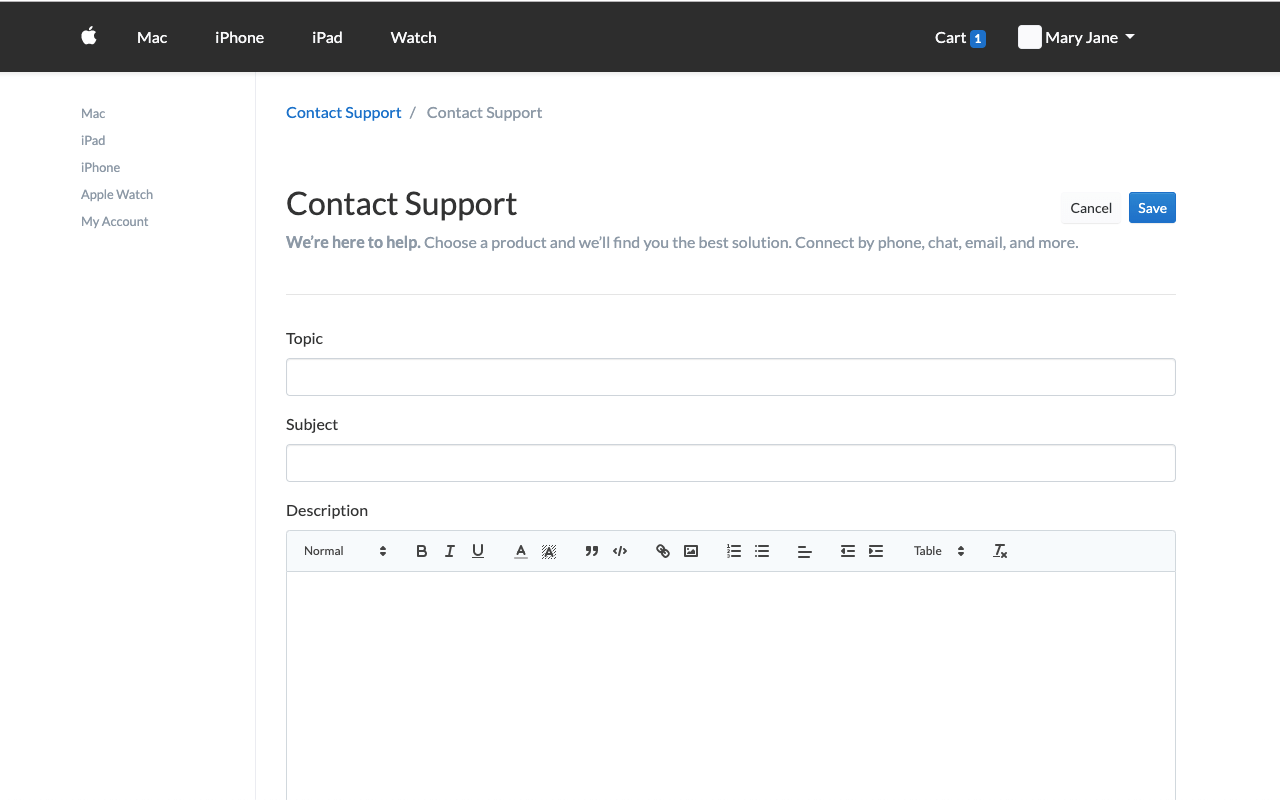1280x800 pixels.
Task: Click inside the Subject input field
Action: click(730, 463)
